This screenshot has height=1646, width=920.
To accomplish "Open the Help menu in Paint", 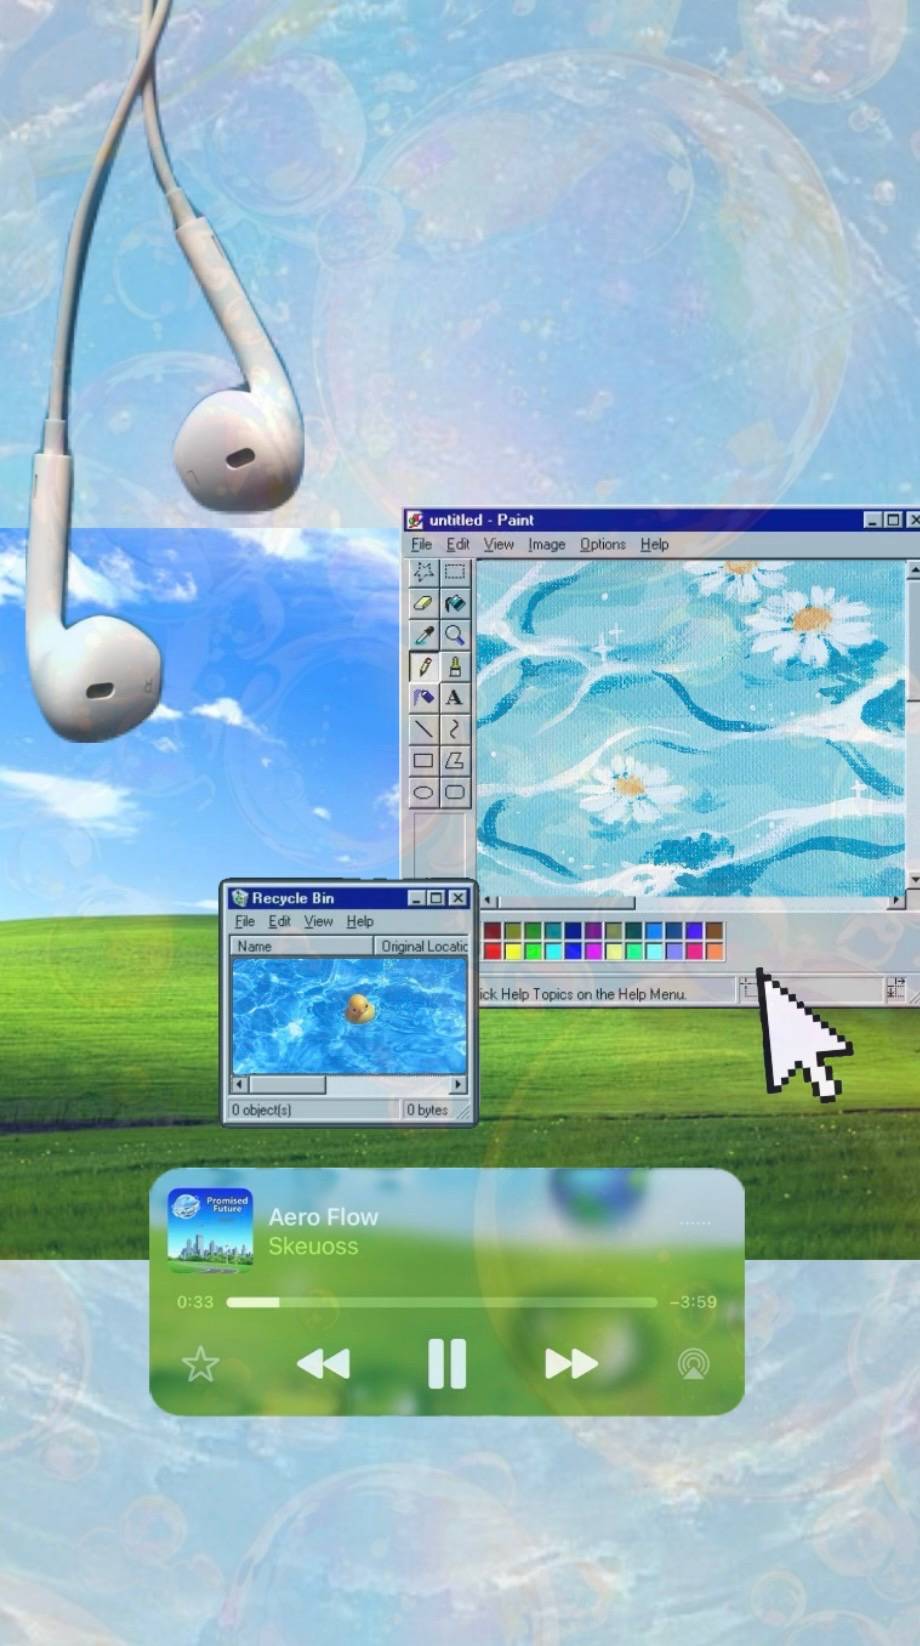I will [655, 545].
